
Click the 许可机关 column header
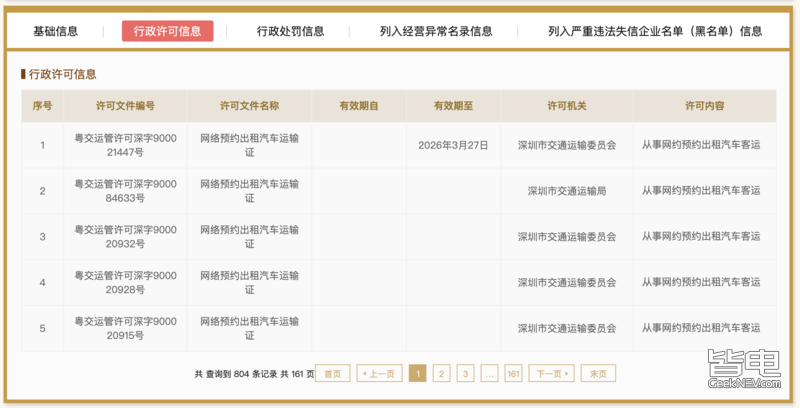[567, 106]
